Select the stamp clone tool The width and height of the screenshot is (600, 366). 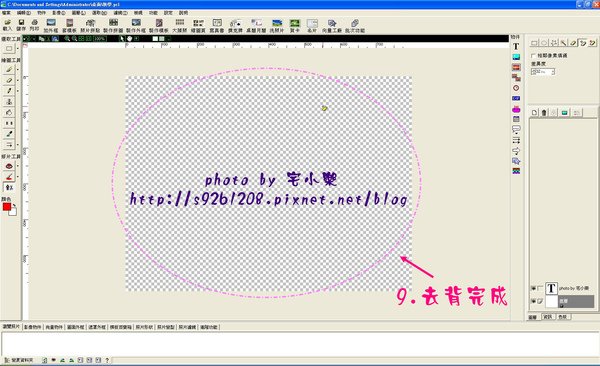(9, 102)
